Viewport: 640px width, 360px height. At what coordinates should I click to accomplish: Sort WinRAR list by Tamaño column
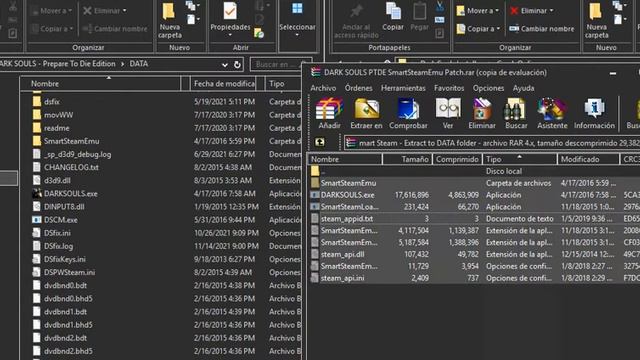click(x=407, y=159)
